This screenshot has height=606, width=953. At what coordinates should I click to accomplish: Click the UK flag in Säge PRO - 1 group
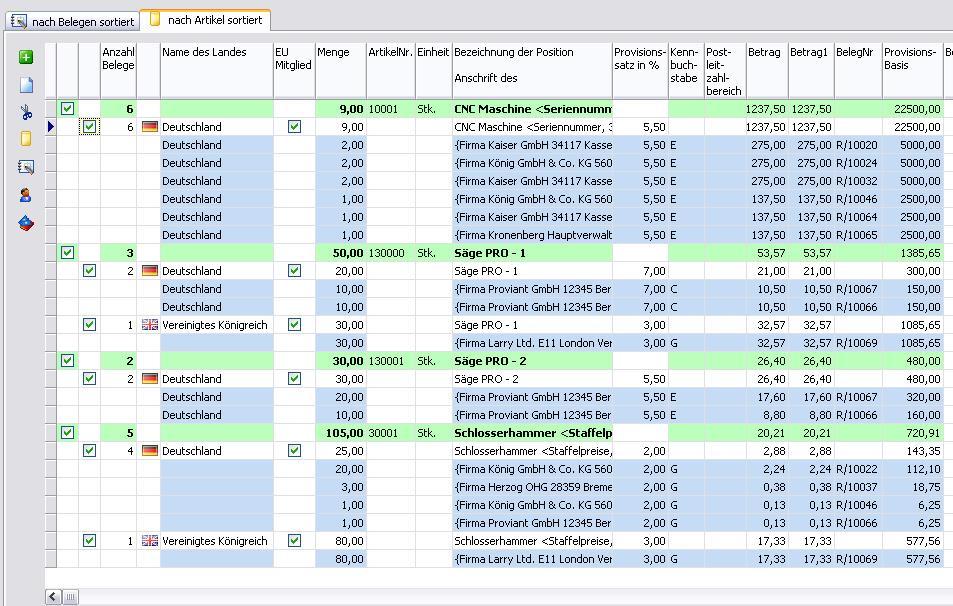tap(150, 325)
